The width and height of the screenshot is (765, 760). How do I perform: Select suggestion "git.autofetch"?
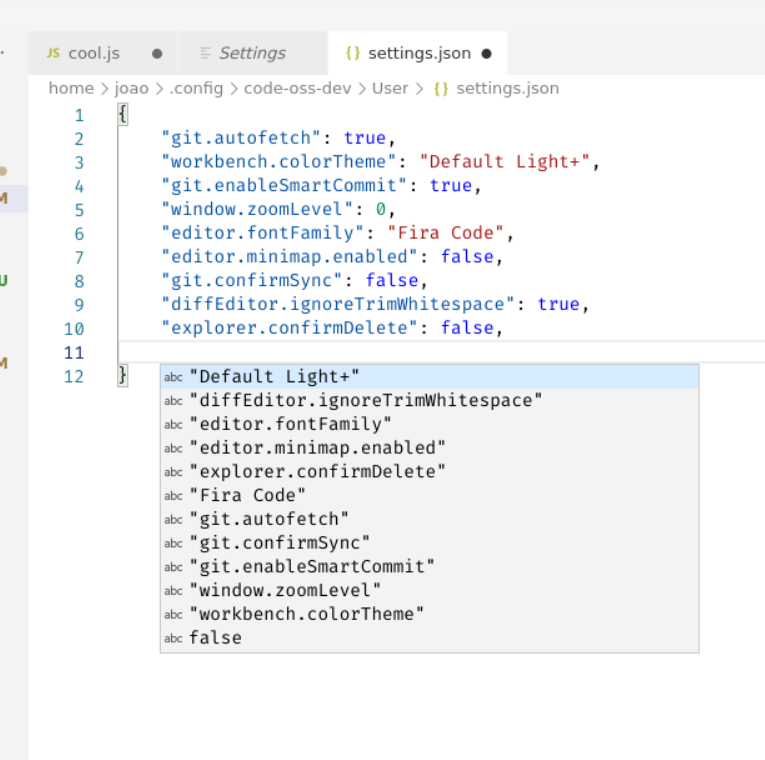[429, 519]
